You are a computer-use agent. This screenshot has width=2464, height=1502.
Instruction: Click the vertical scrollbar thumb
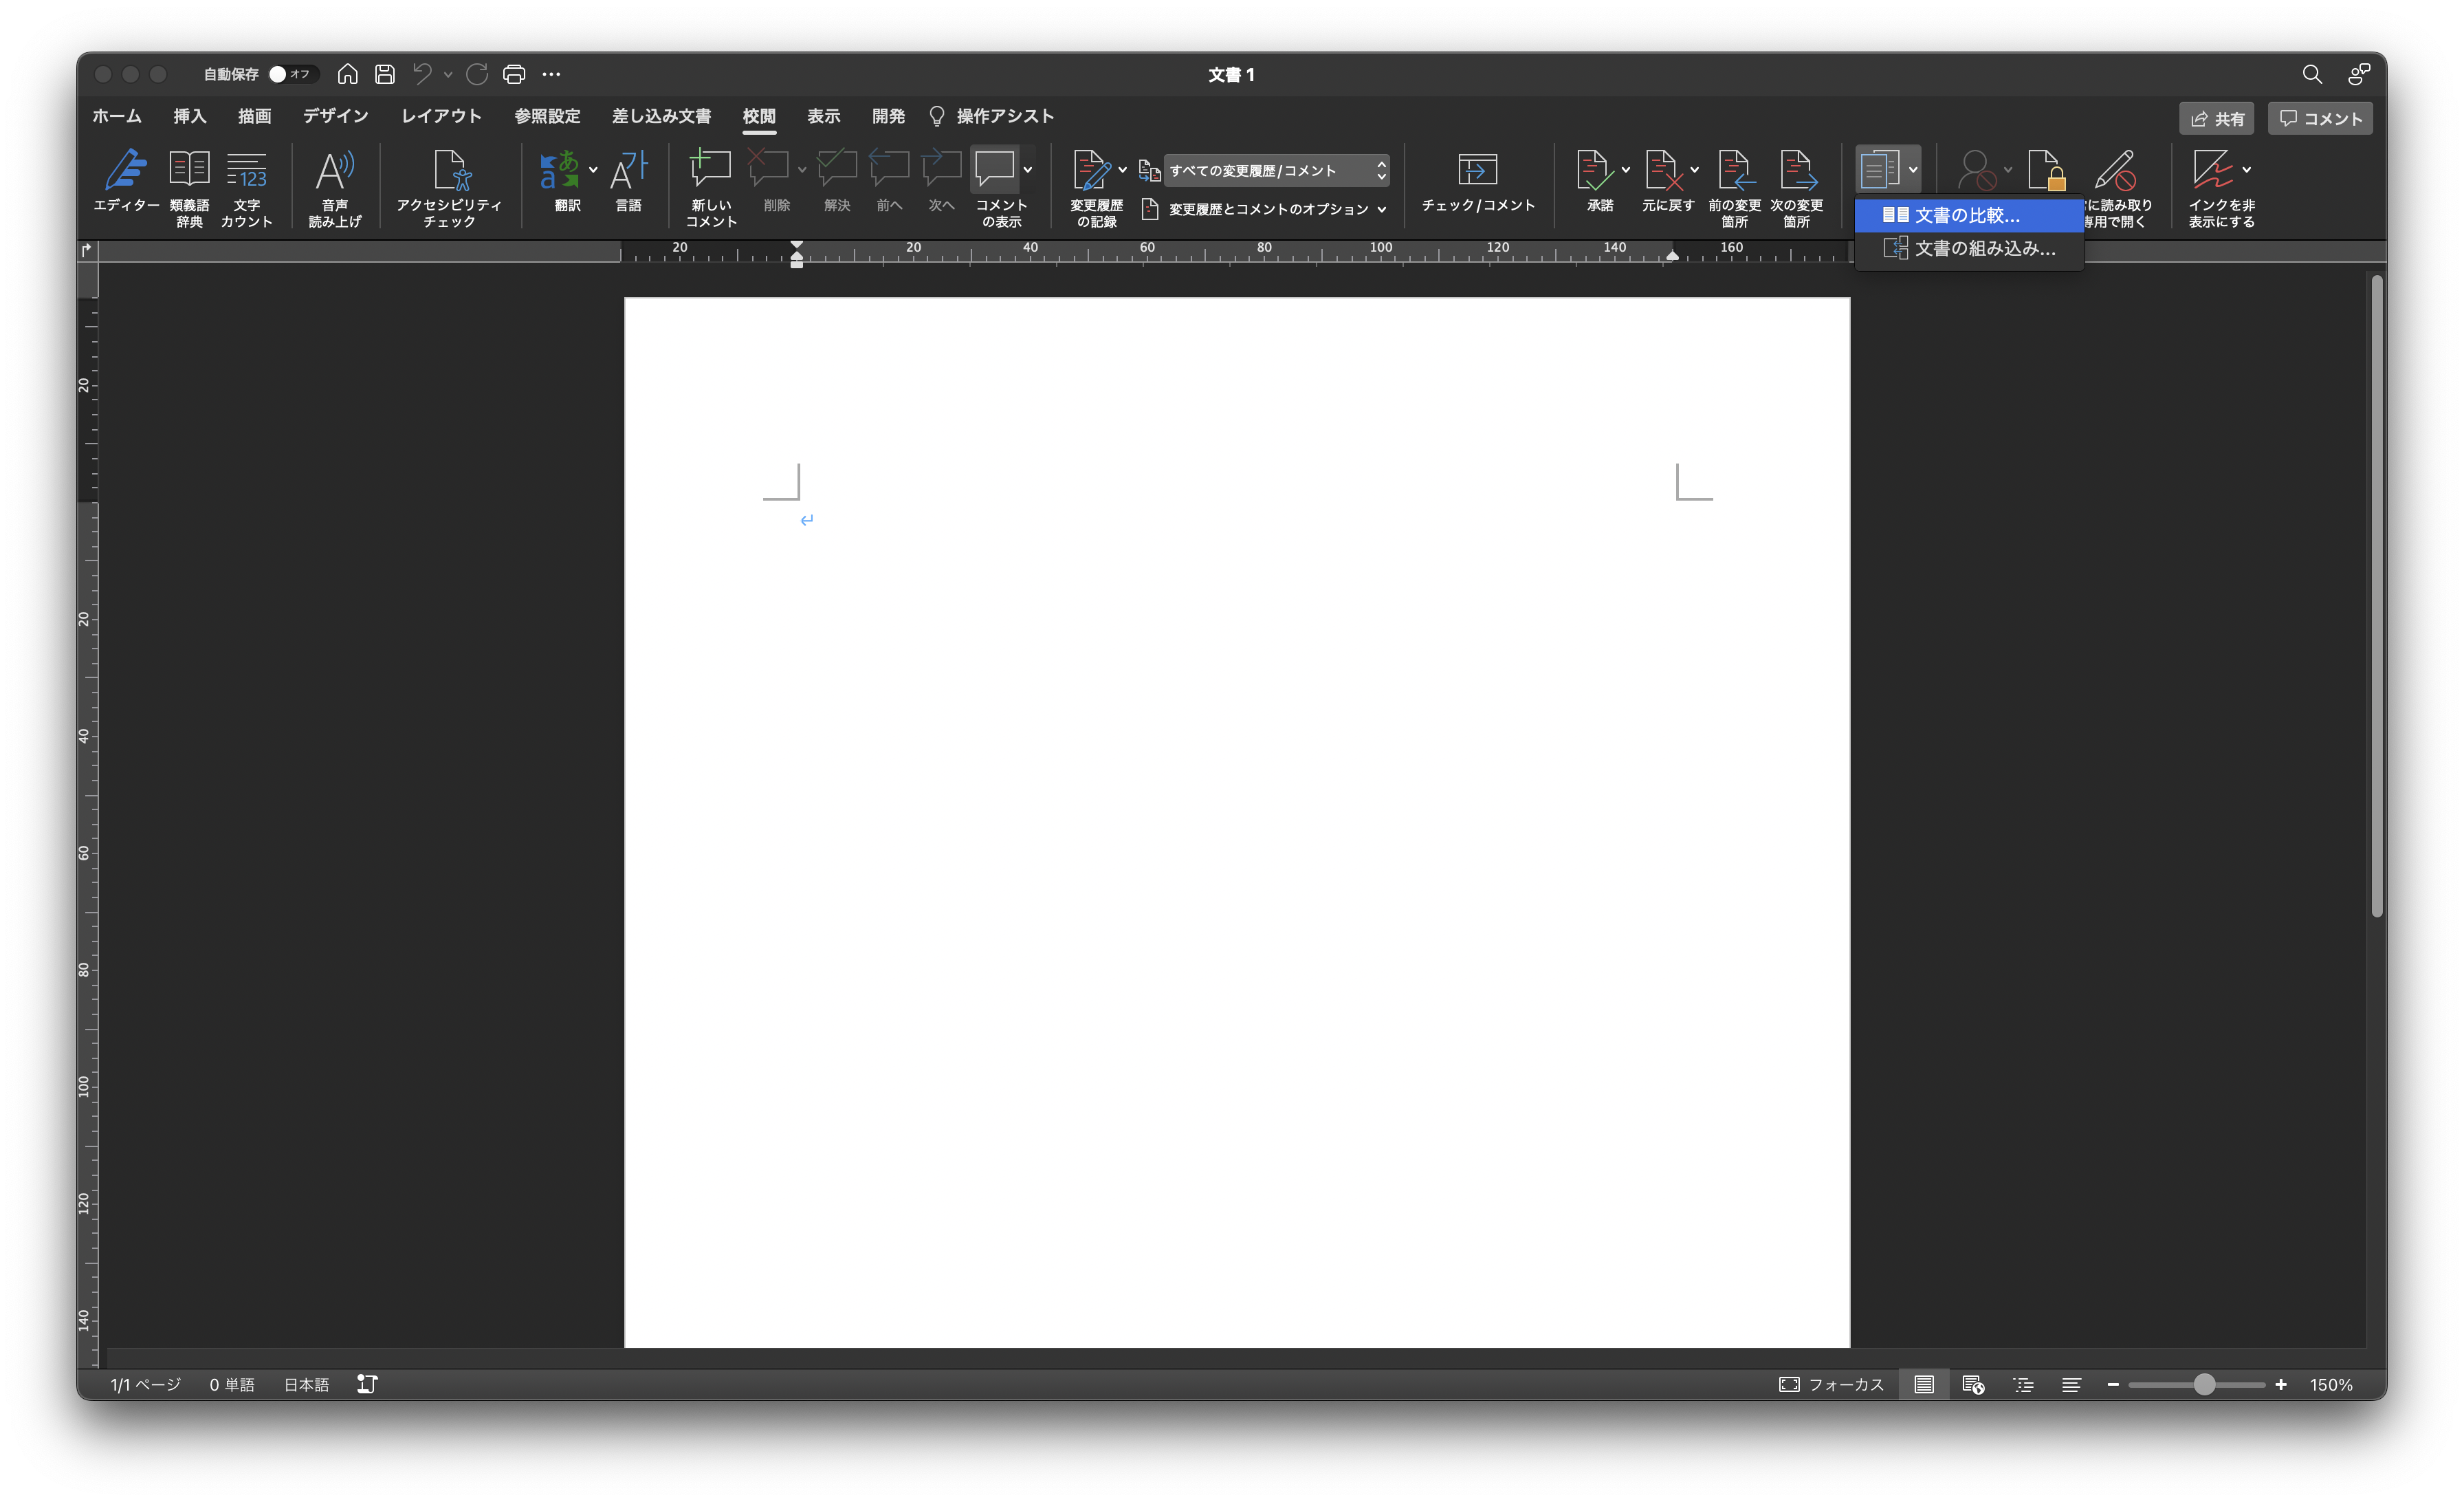point(2377,596)
